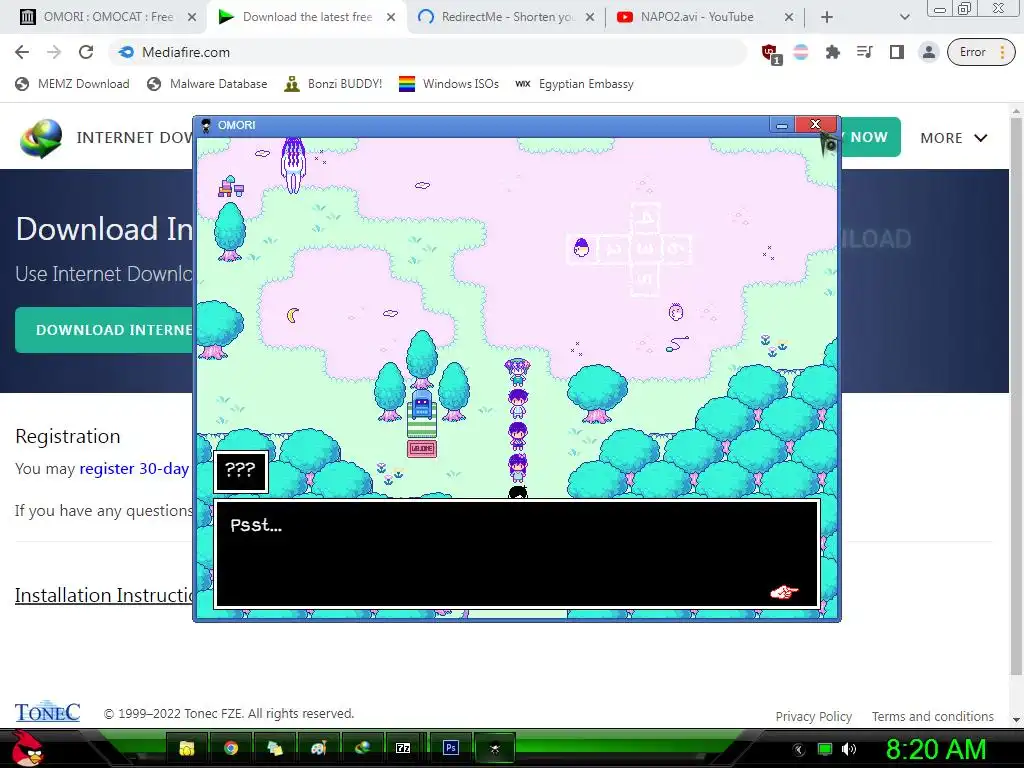This screenshot has width=1024, height=768.
Task: Show hidden tray icons arrow
Action: tap(799, 749)
